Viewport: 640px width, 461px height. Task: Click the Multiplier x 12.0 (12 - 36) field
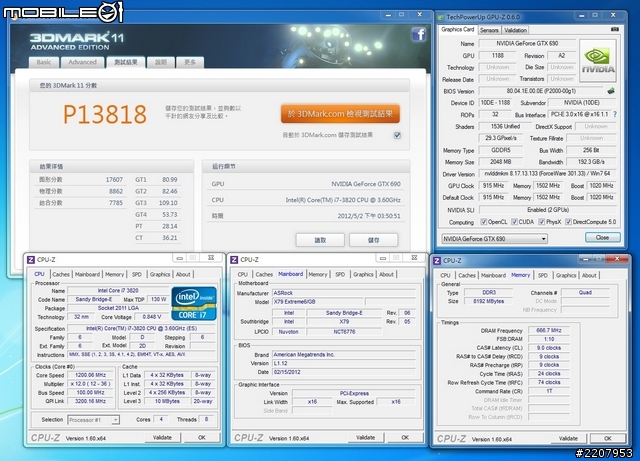[91, 384]
